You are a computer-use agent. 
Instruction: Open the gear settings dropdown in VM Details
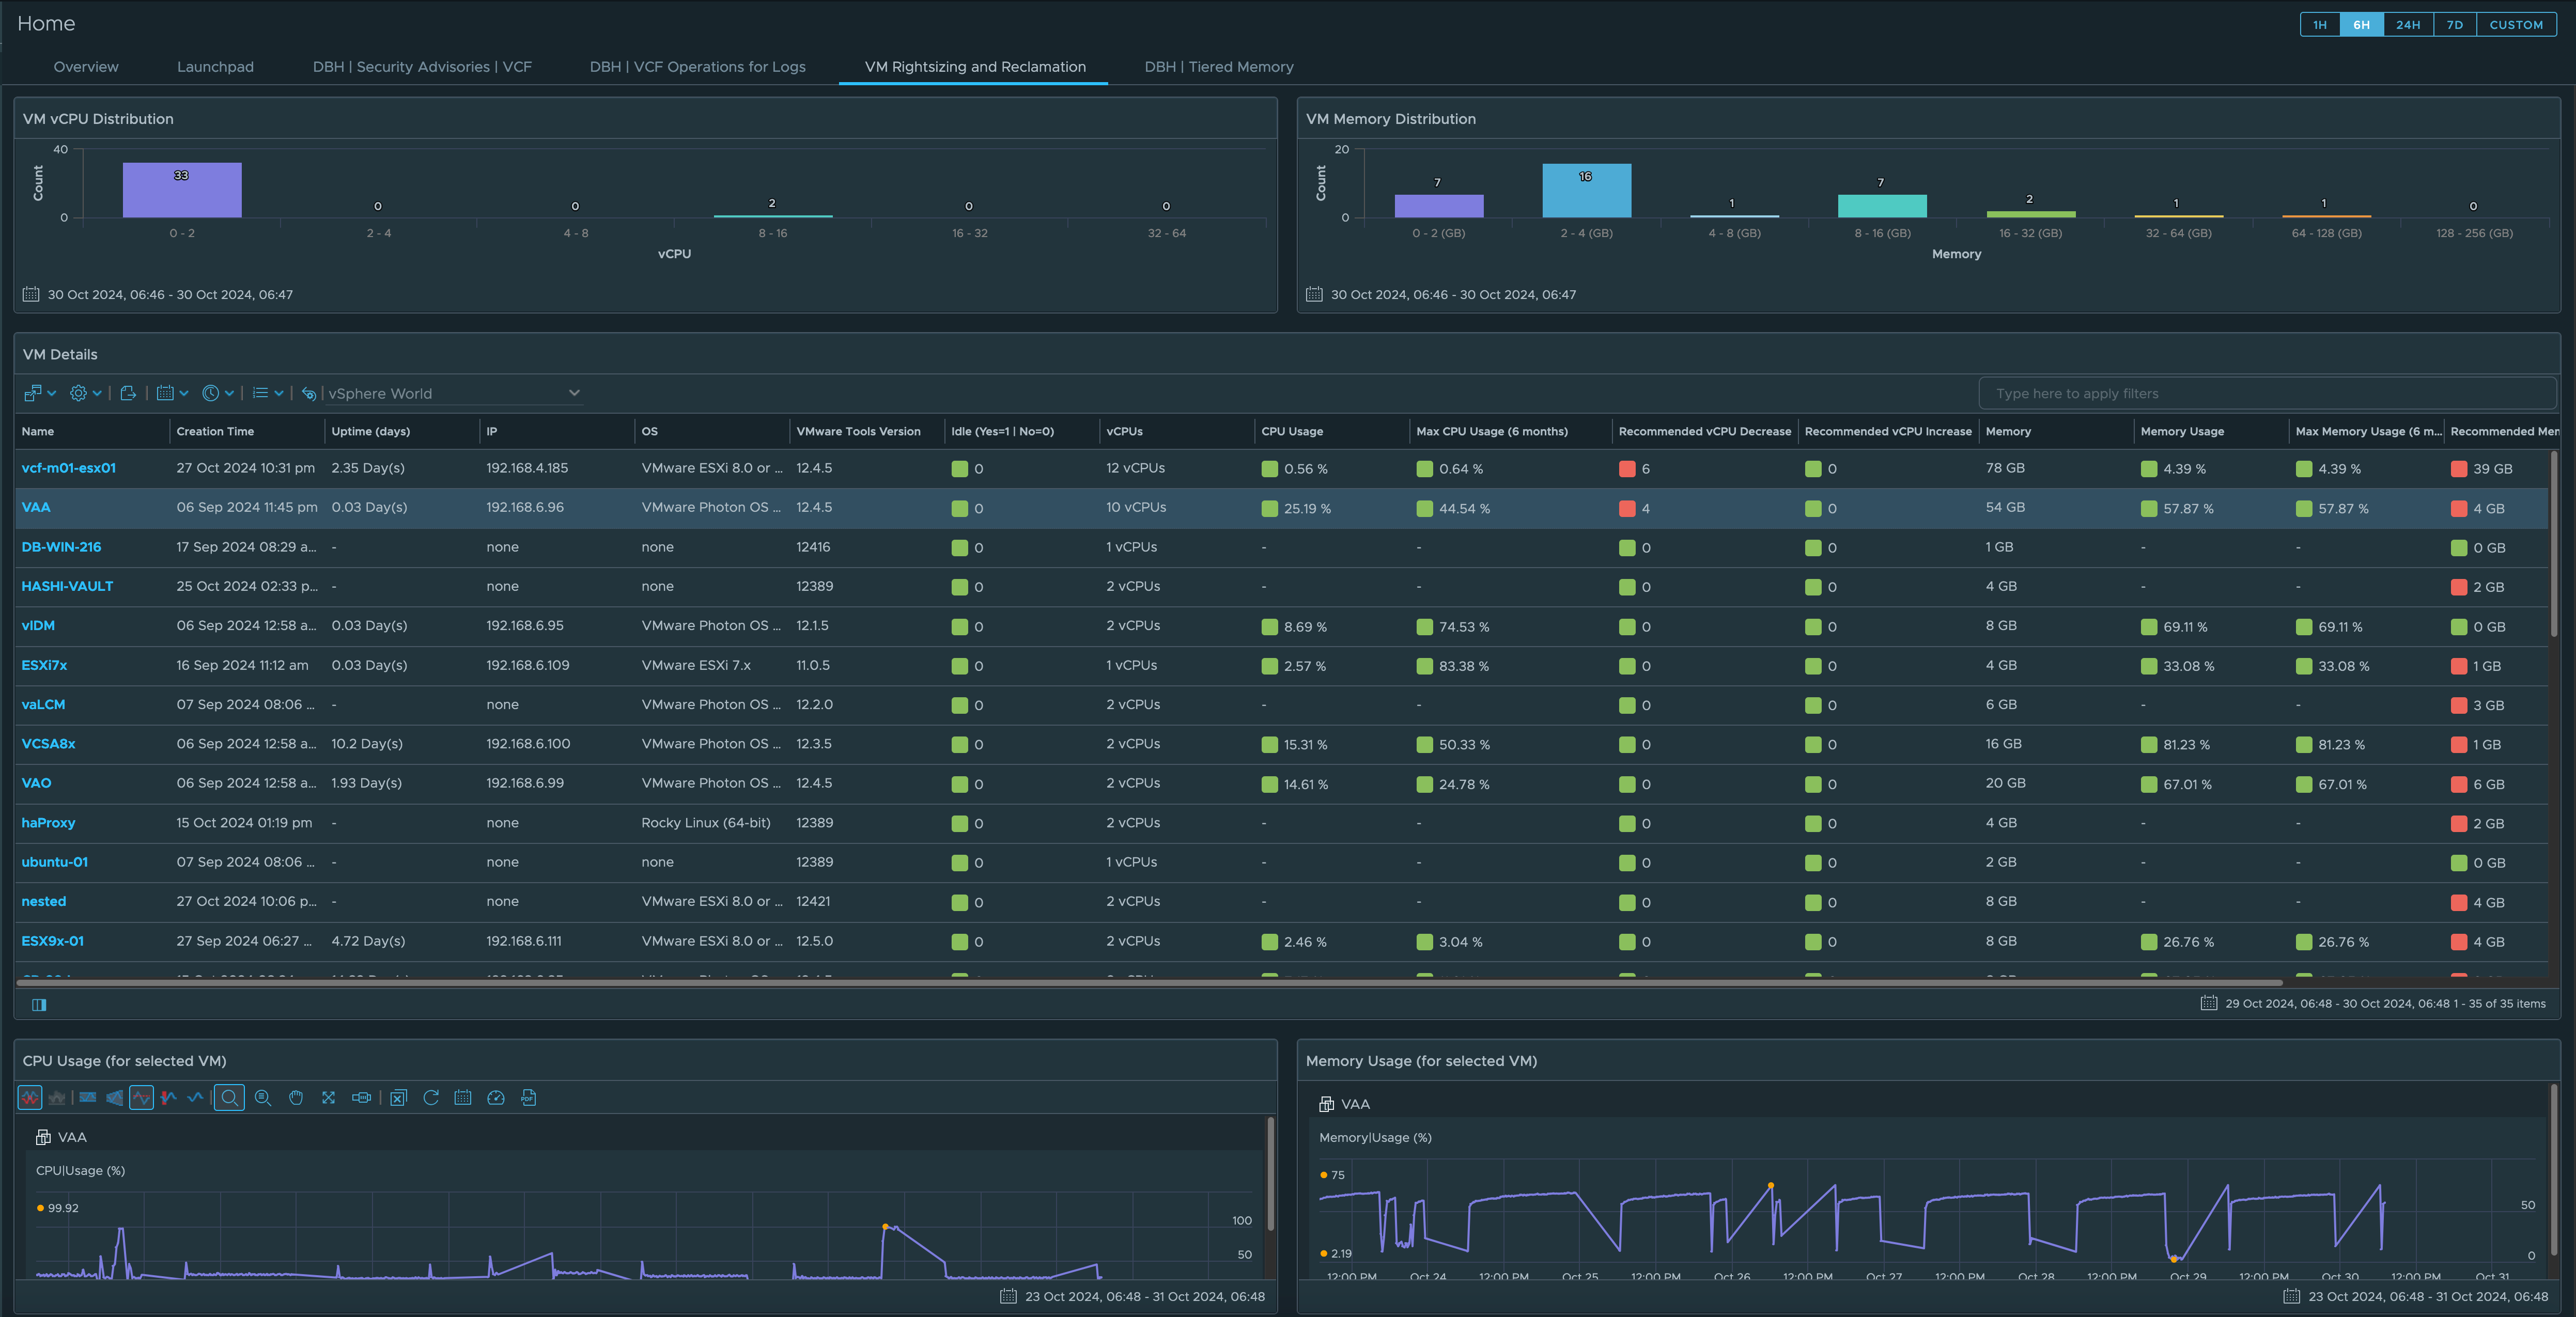point(85,393)
